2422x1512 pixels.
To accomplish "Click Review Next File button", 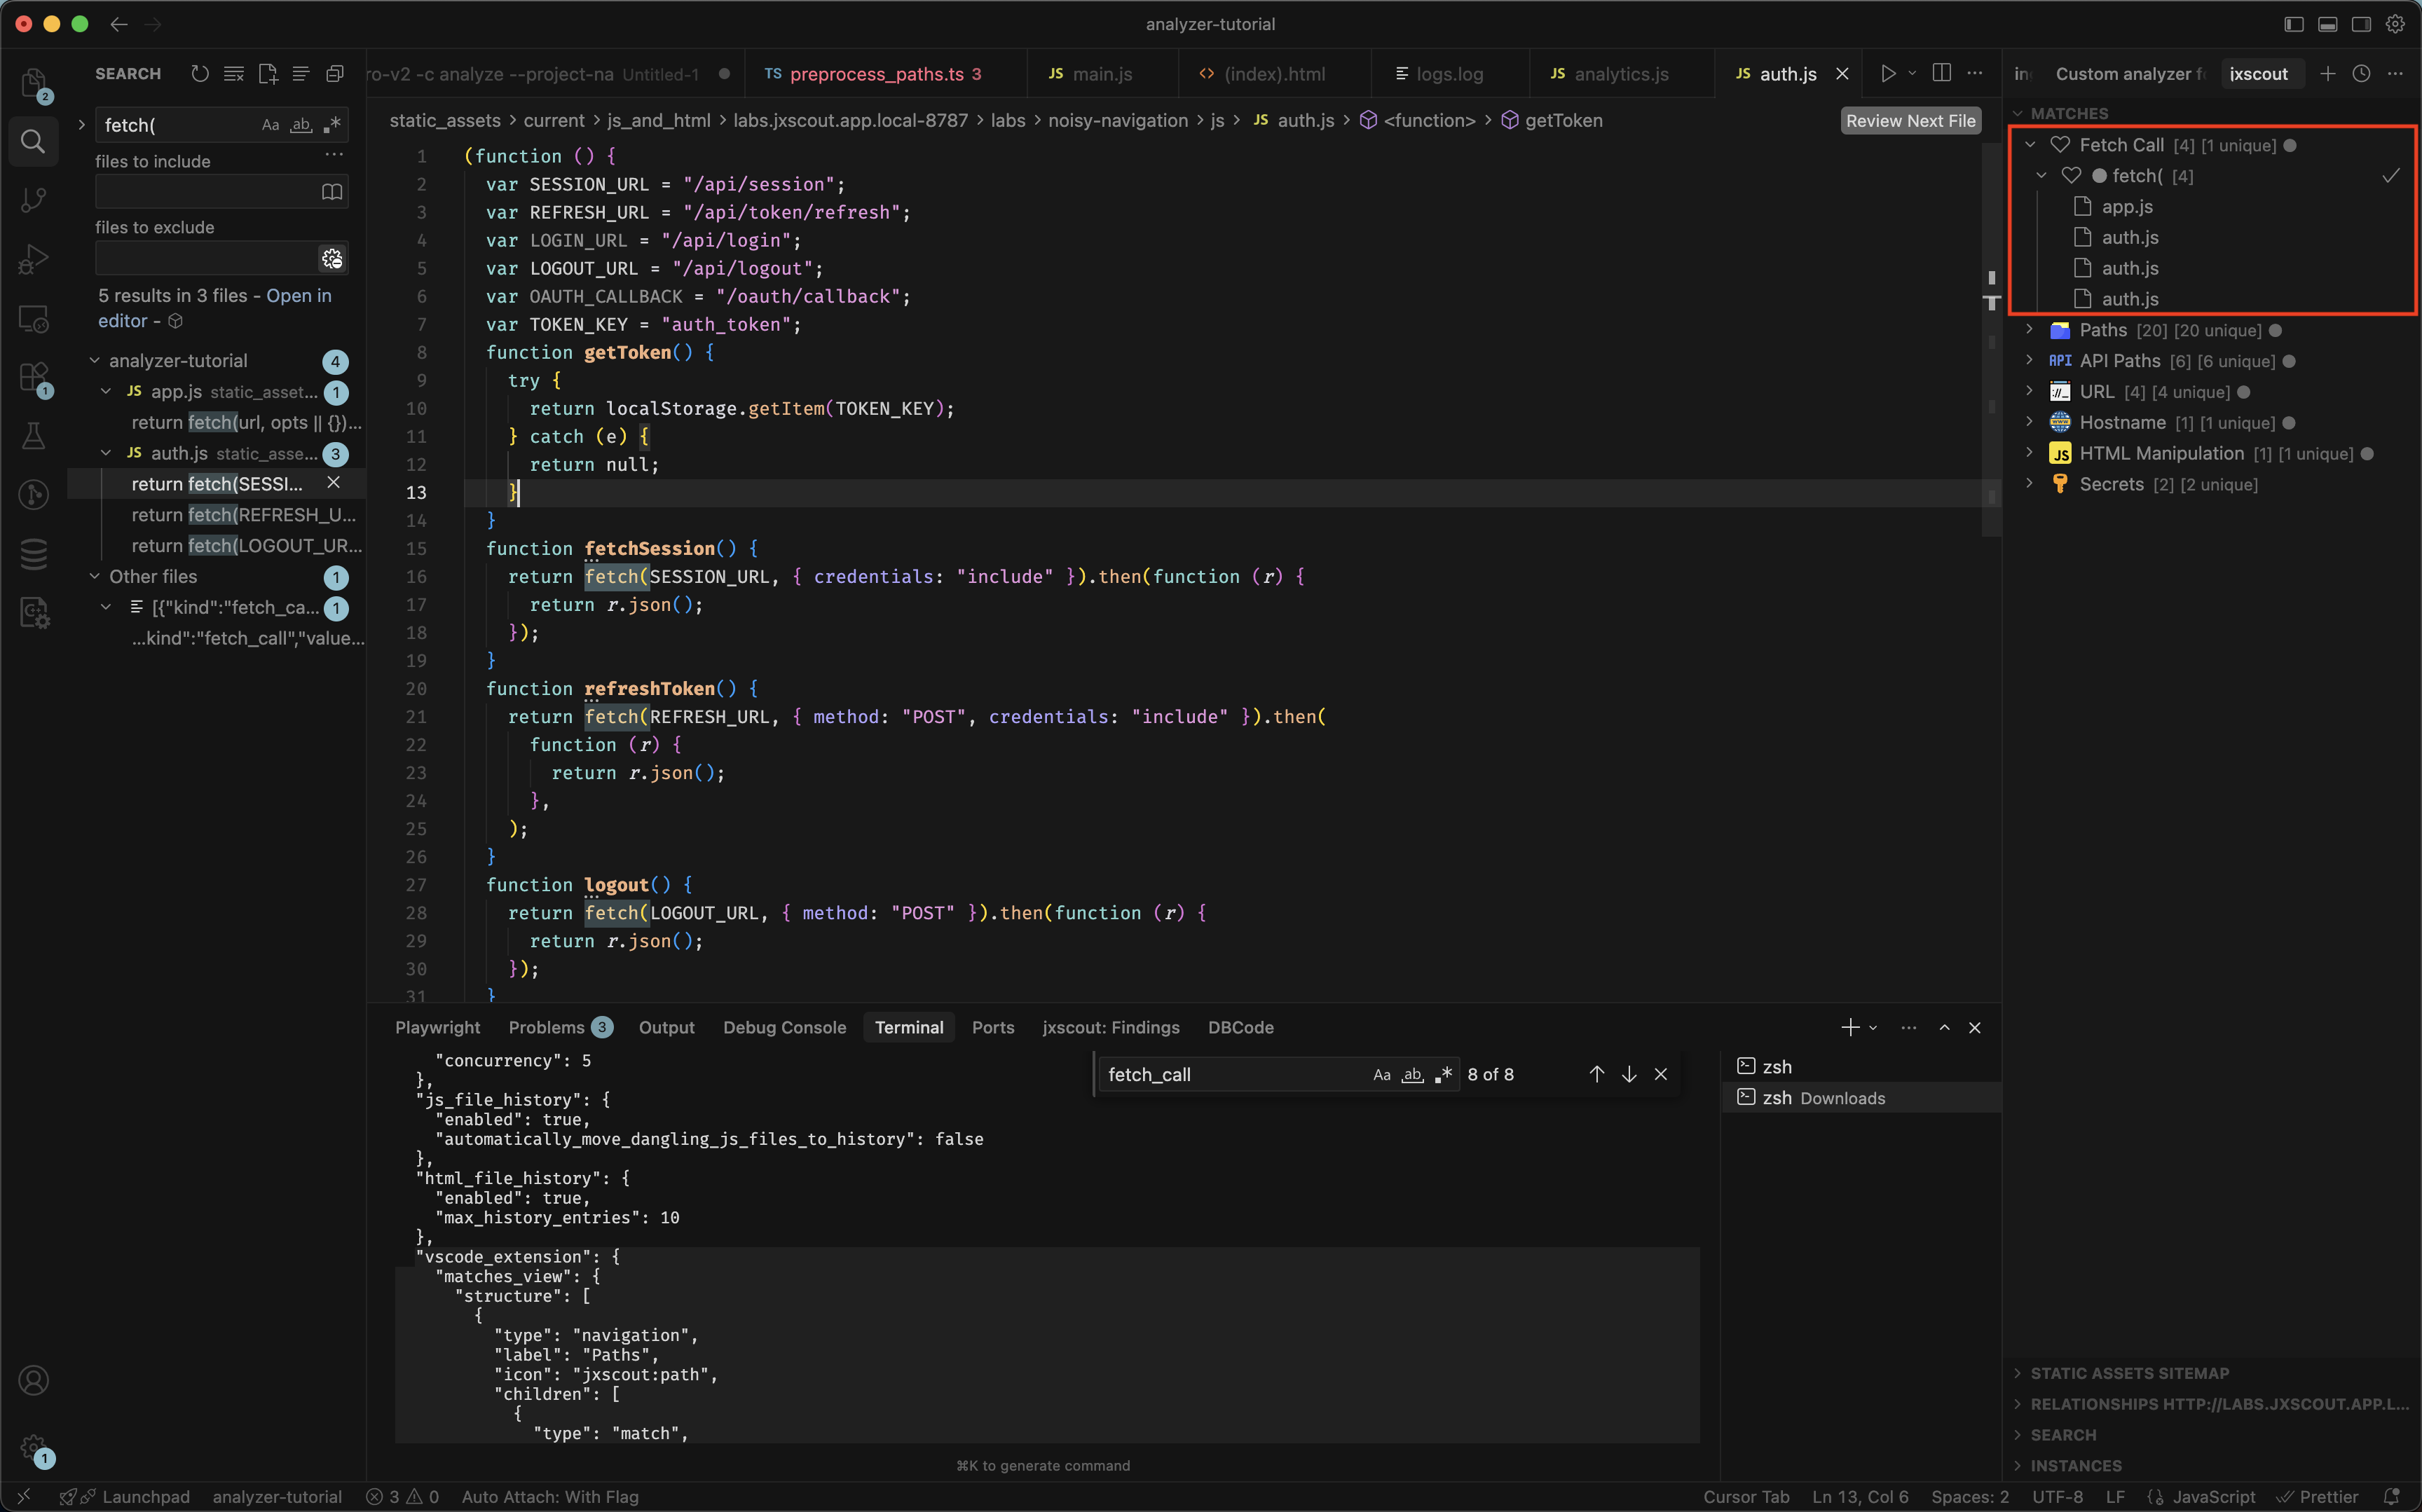I will tap(1910, 120).
